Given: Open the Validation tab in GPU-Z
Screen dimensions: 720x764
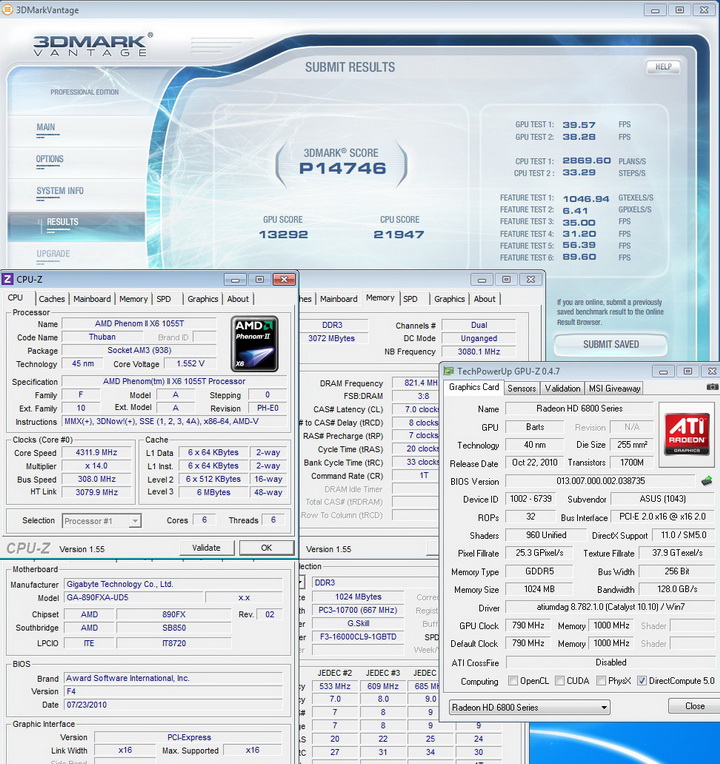Looking at the screenshot, I should click(562, 388).
